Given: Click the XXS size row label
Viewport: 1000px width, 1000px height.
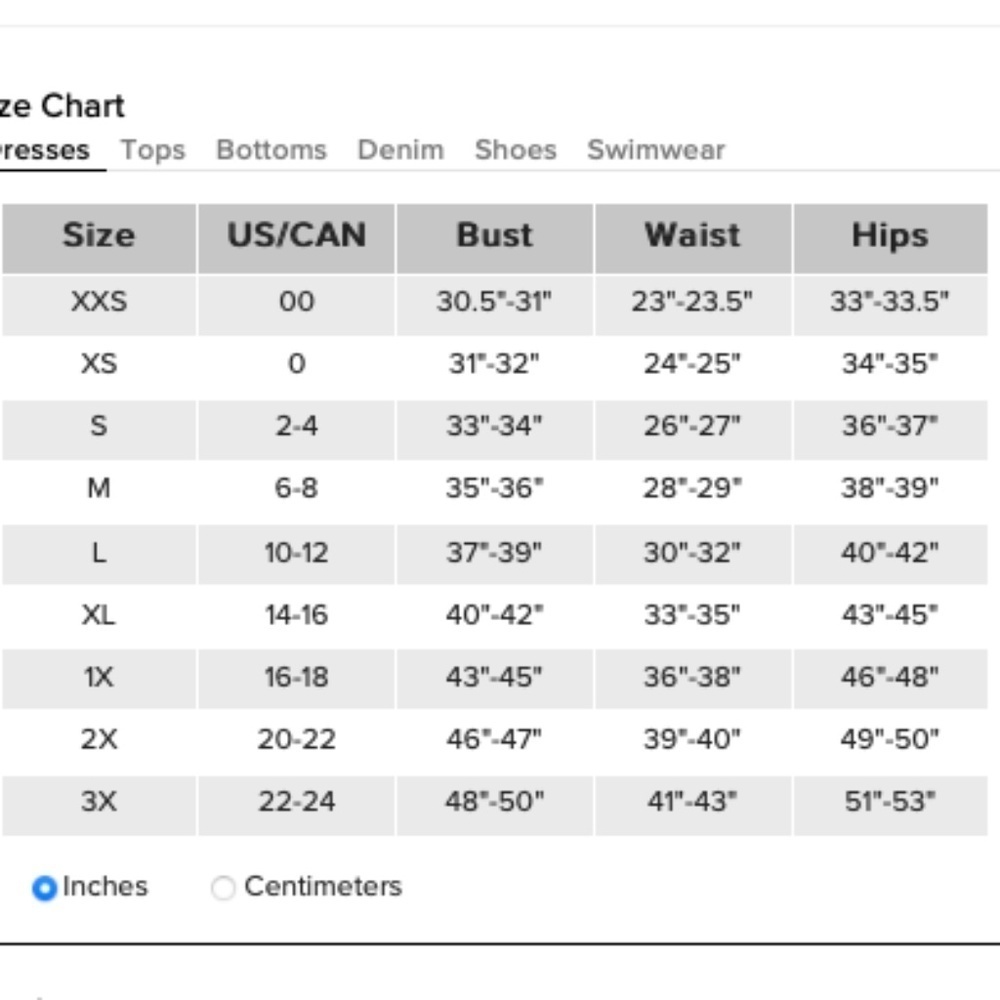Looking at the screenshot, I should 99,302.
